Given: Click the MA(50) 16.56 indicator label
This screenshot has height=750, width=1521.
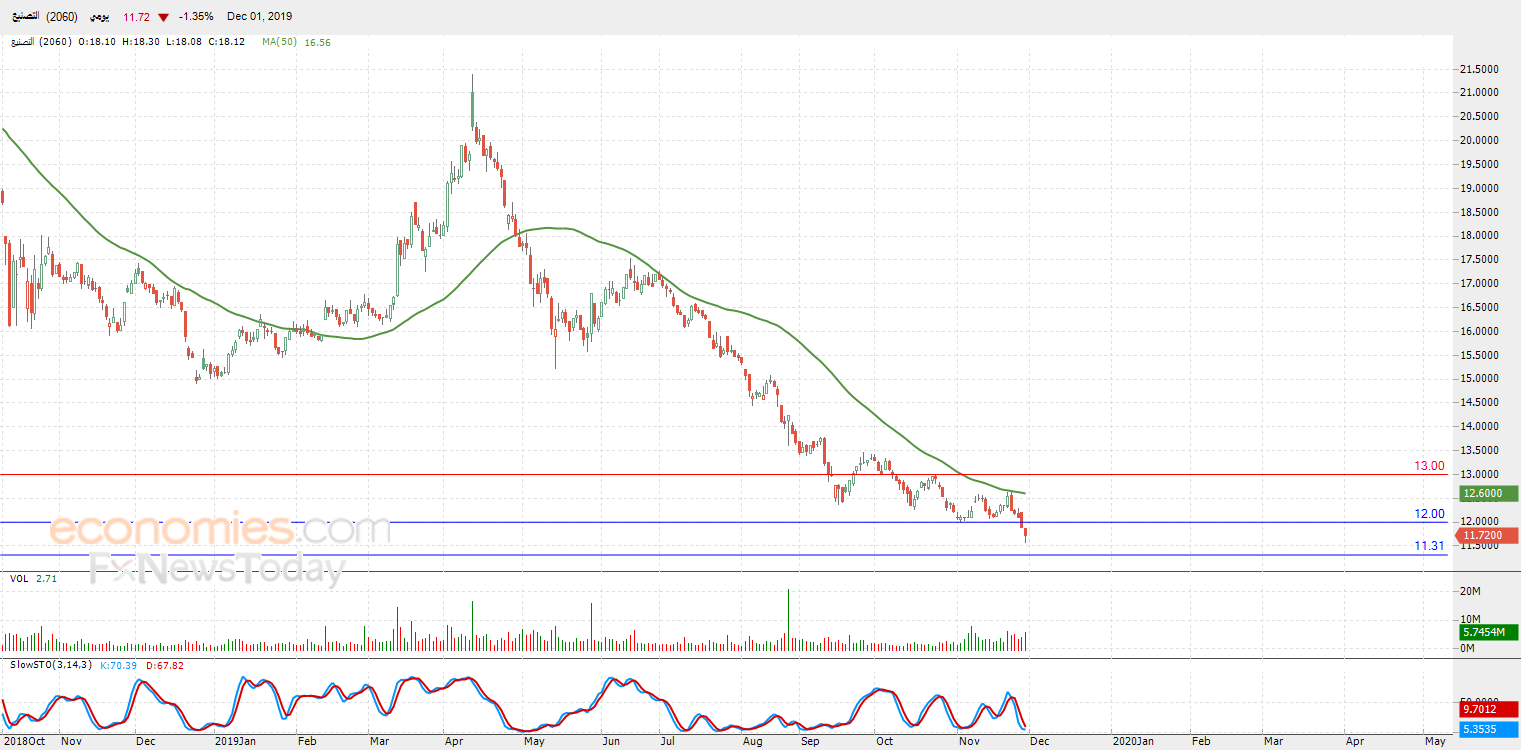Looking at the screenshot, I should (x=297, y=42).
